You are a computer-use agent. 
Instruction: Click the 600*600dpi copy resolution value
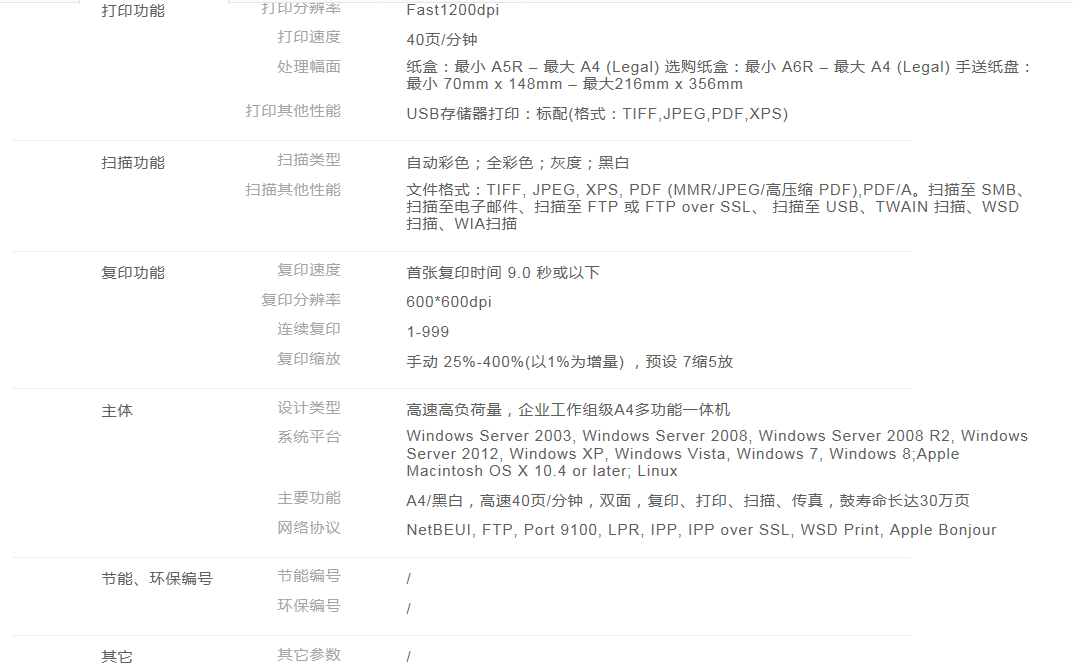point(448,302)
